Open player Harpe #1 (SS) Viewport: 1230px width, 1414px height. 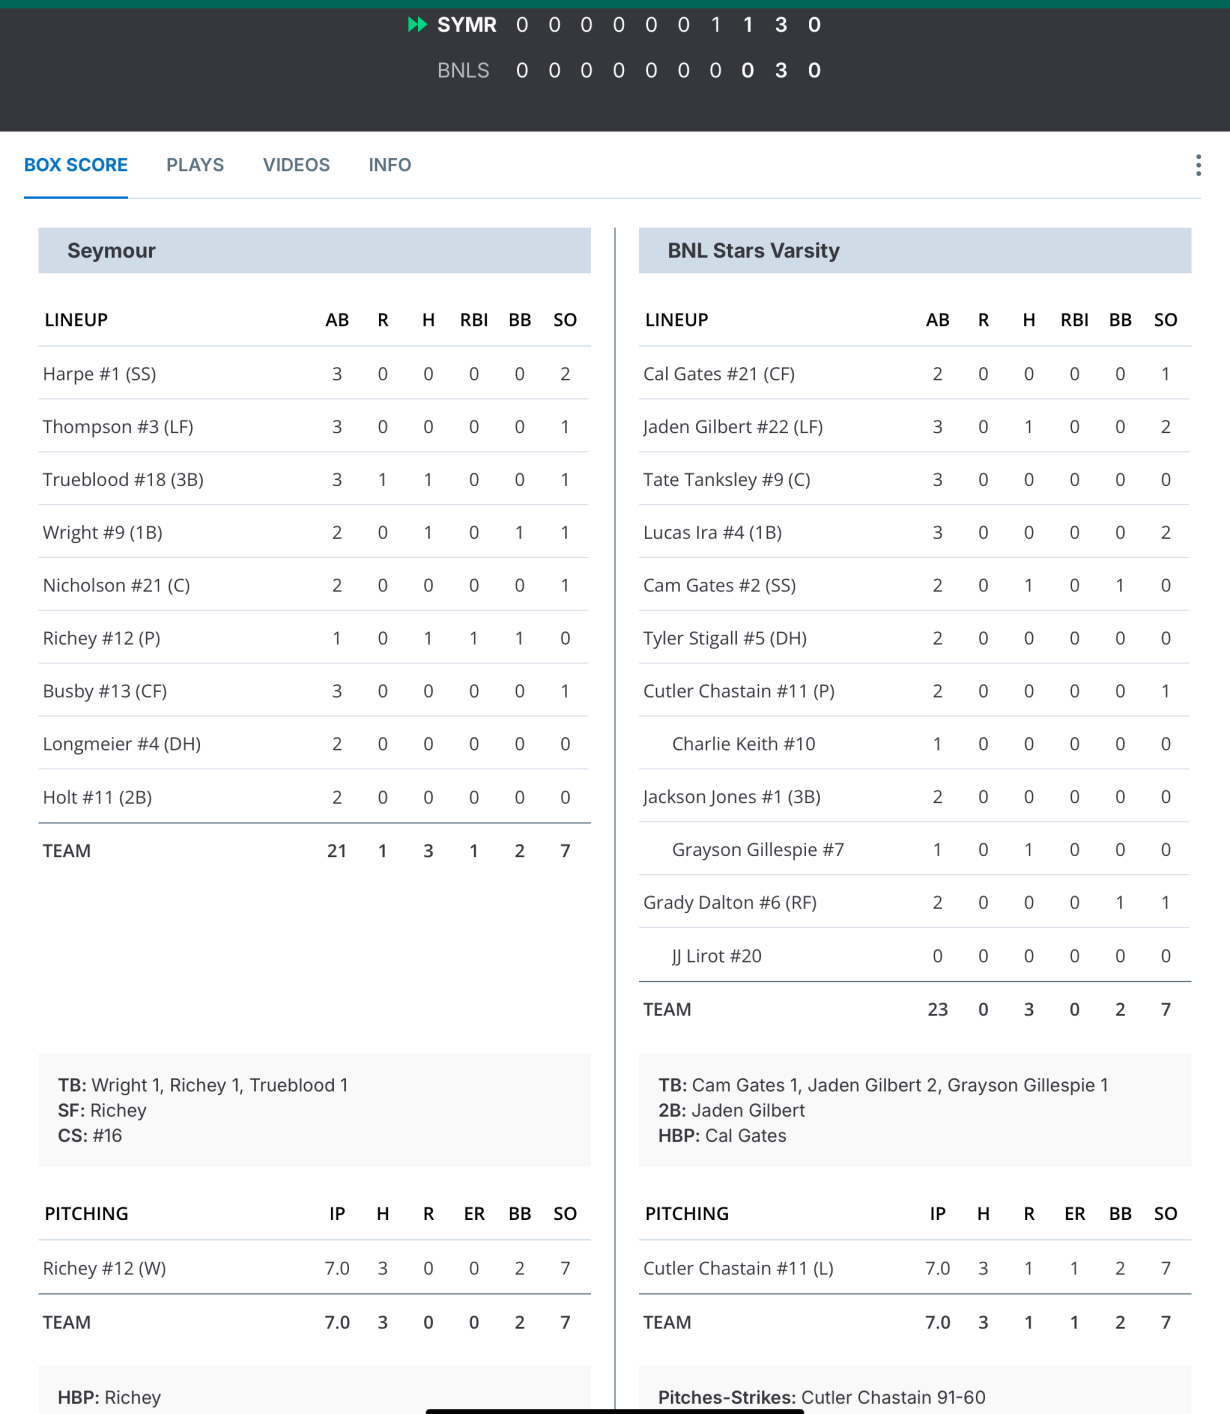pyautogui.click(x=99, y=374)
